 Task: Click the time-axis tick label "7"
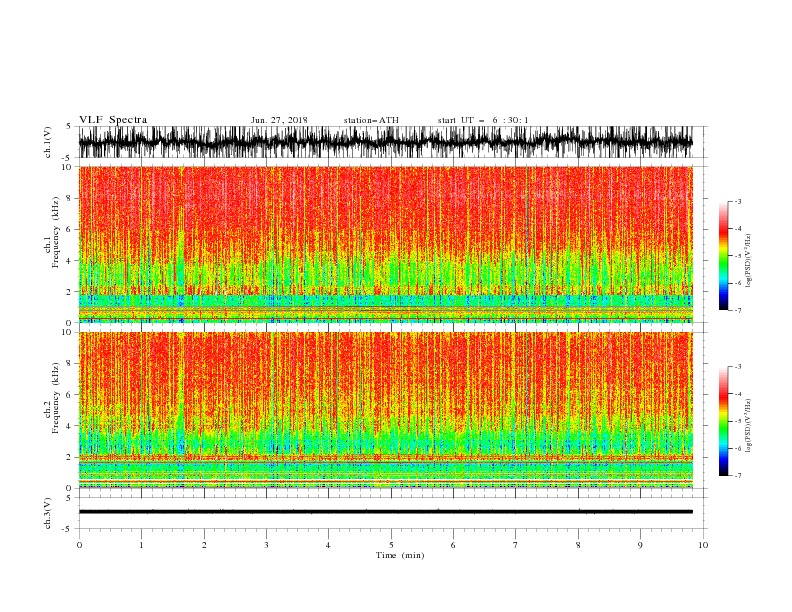[x=516, y=545]
